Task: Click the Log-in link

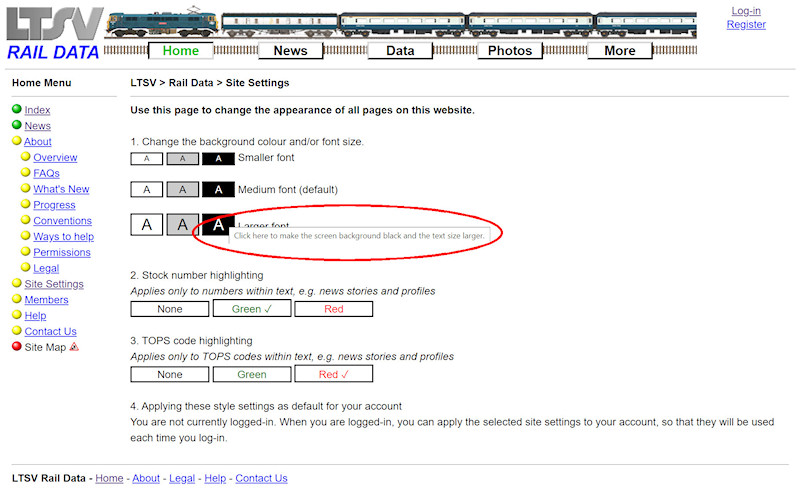Action: 746,11
